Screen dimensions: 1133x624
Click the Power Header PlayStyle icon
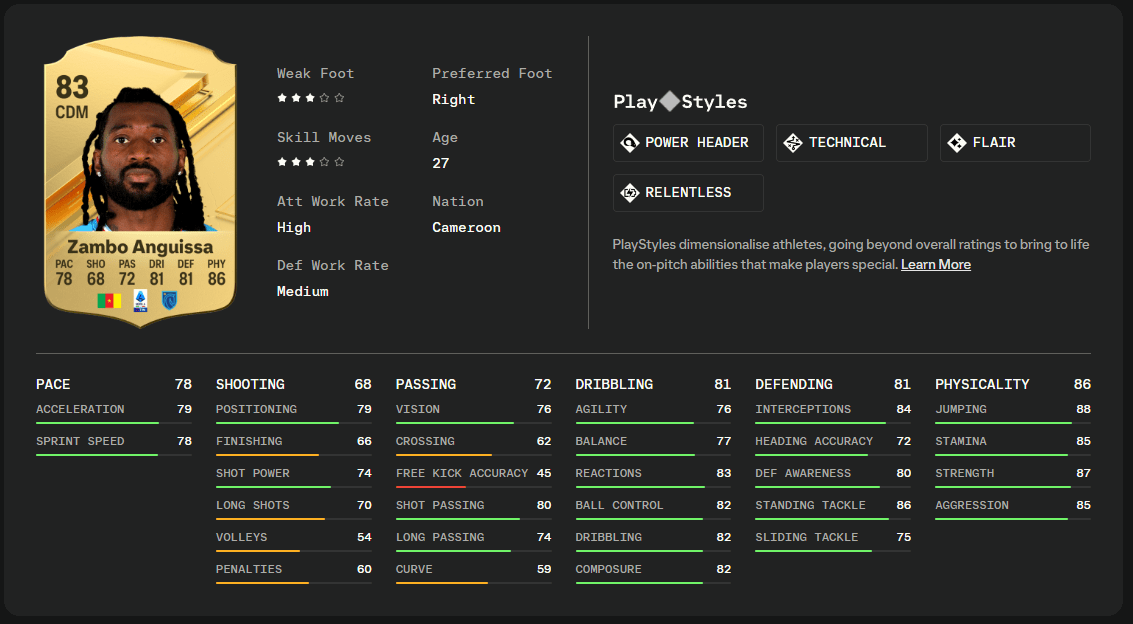pos(629,143)
